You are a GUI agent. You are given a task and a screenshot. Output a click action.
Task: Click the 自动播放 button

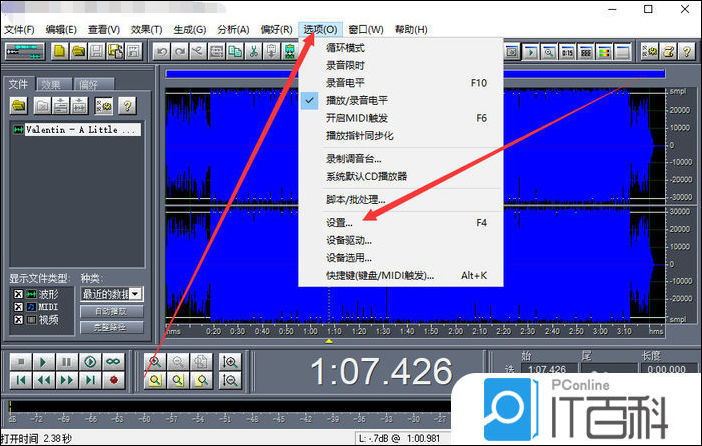[x=112, y=311]
